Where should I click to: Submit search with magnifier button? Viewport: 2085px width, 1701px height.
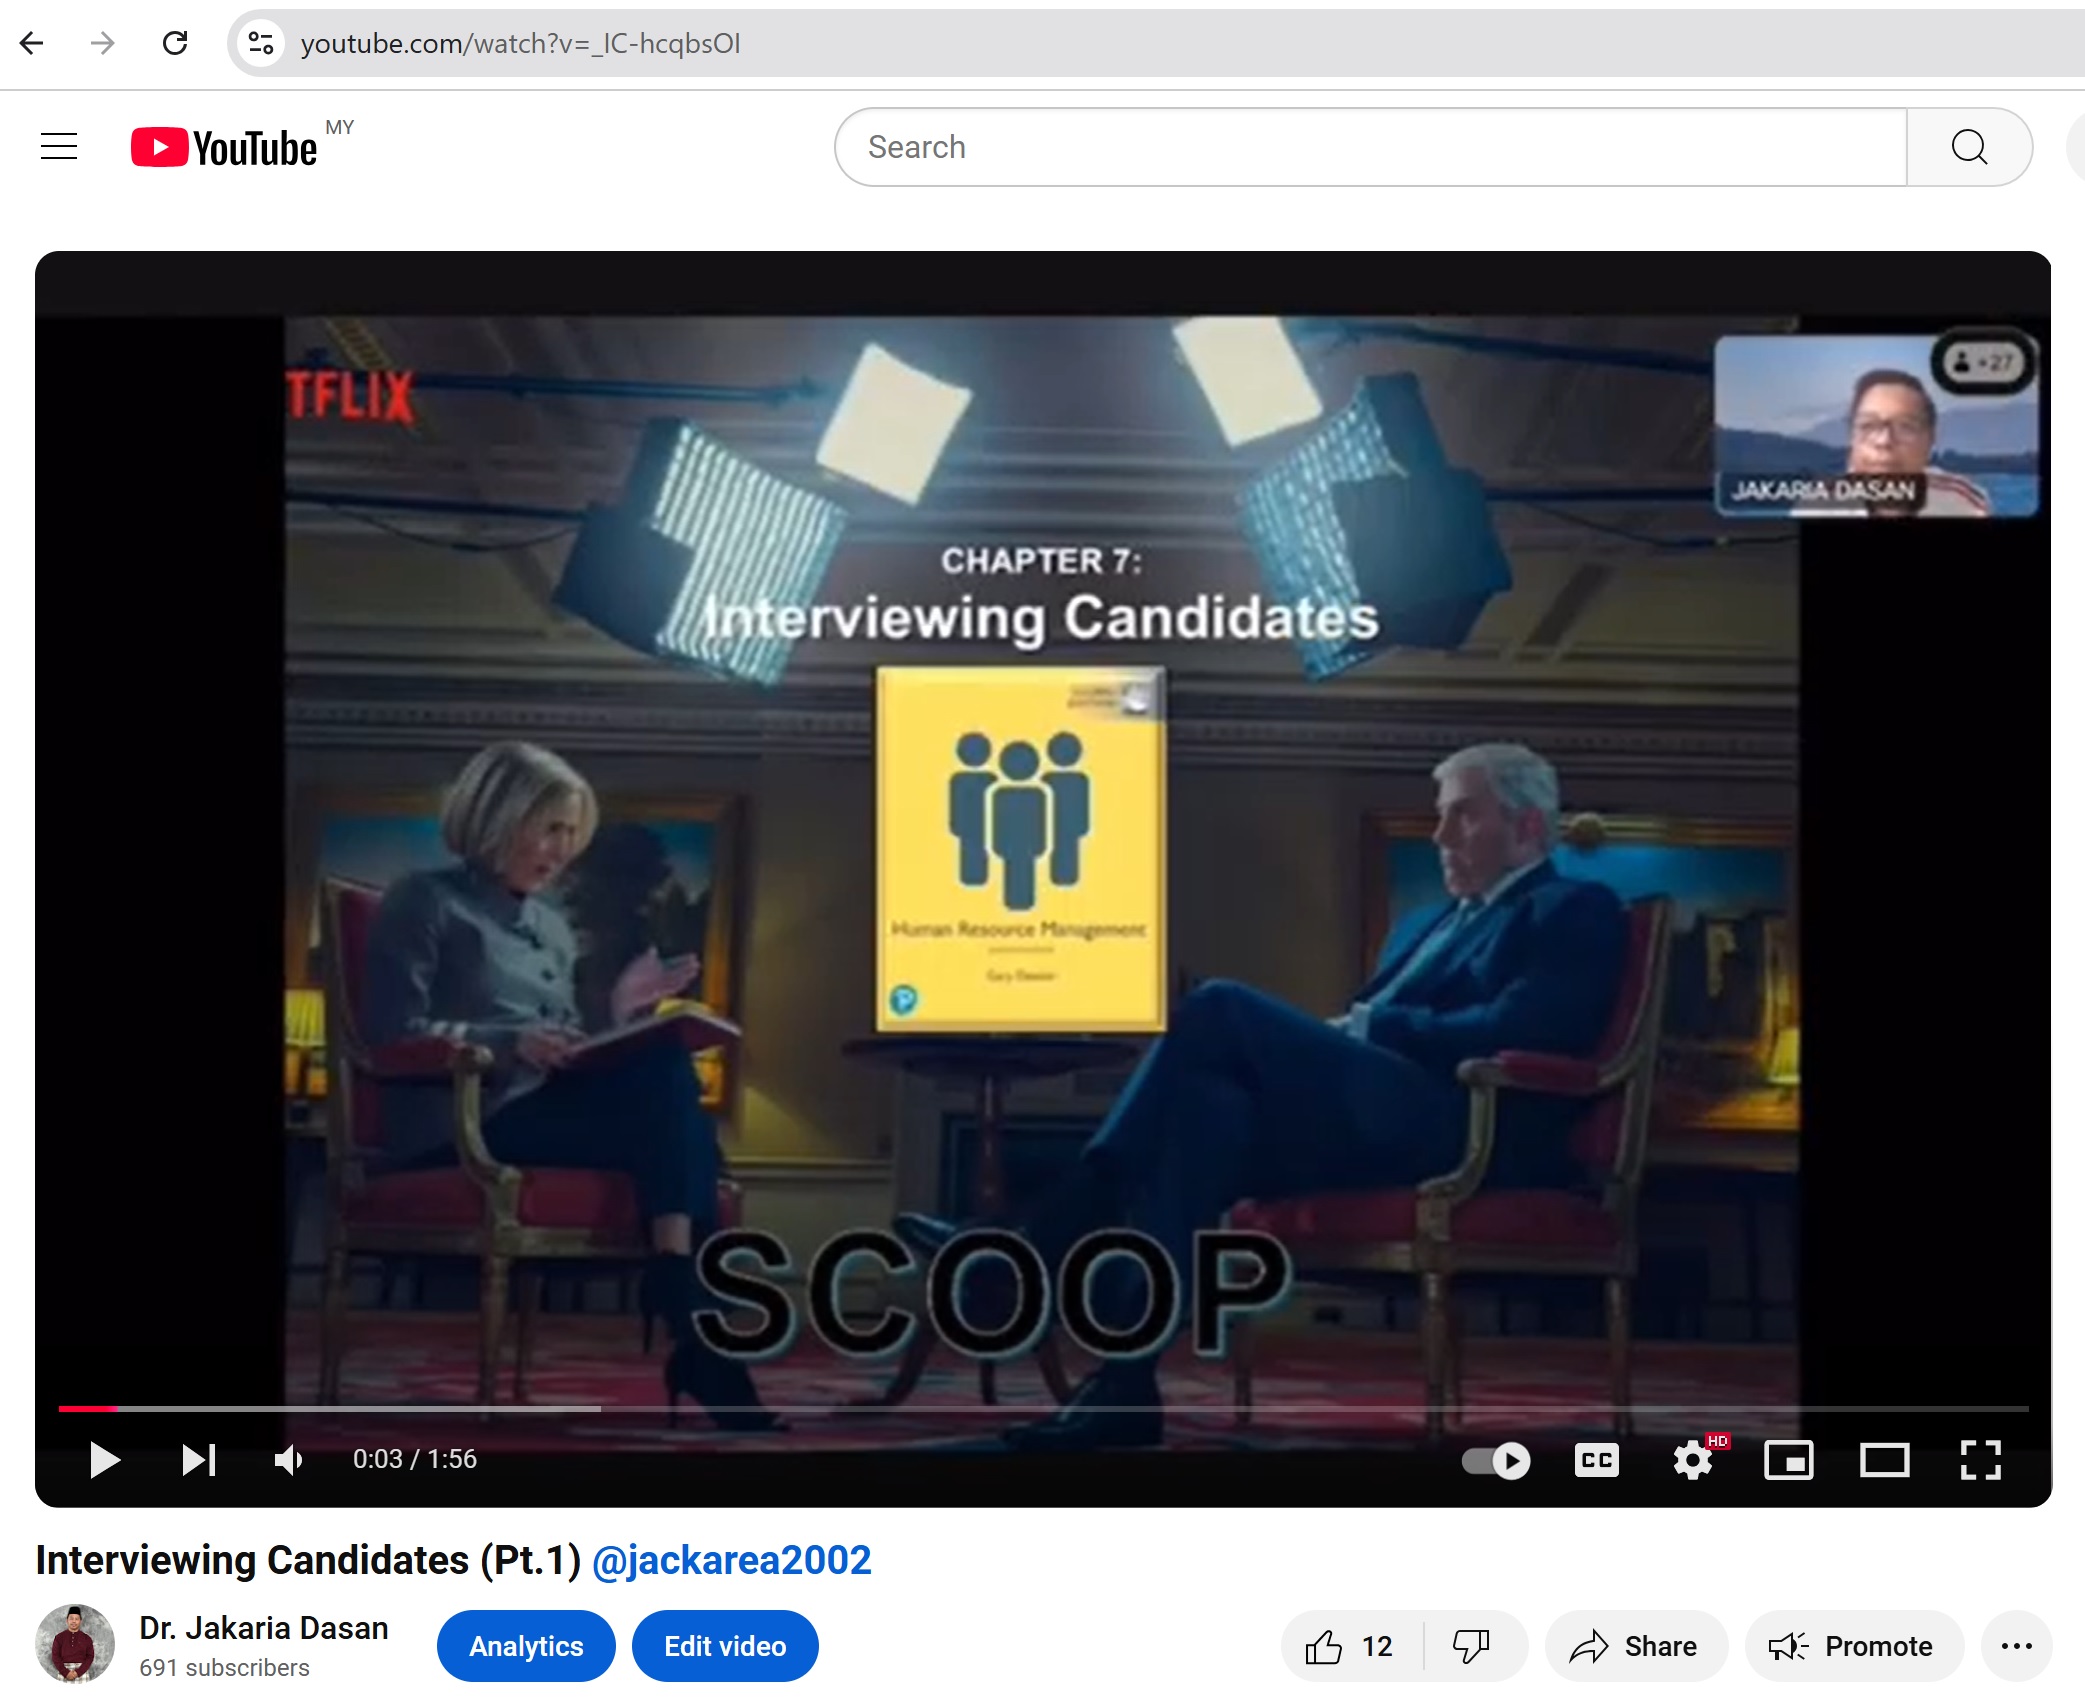pyautogui.click(x=1969, y=147)
